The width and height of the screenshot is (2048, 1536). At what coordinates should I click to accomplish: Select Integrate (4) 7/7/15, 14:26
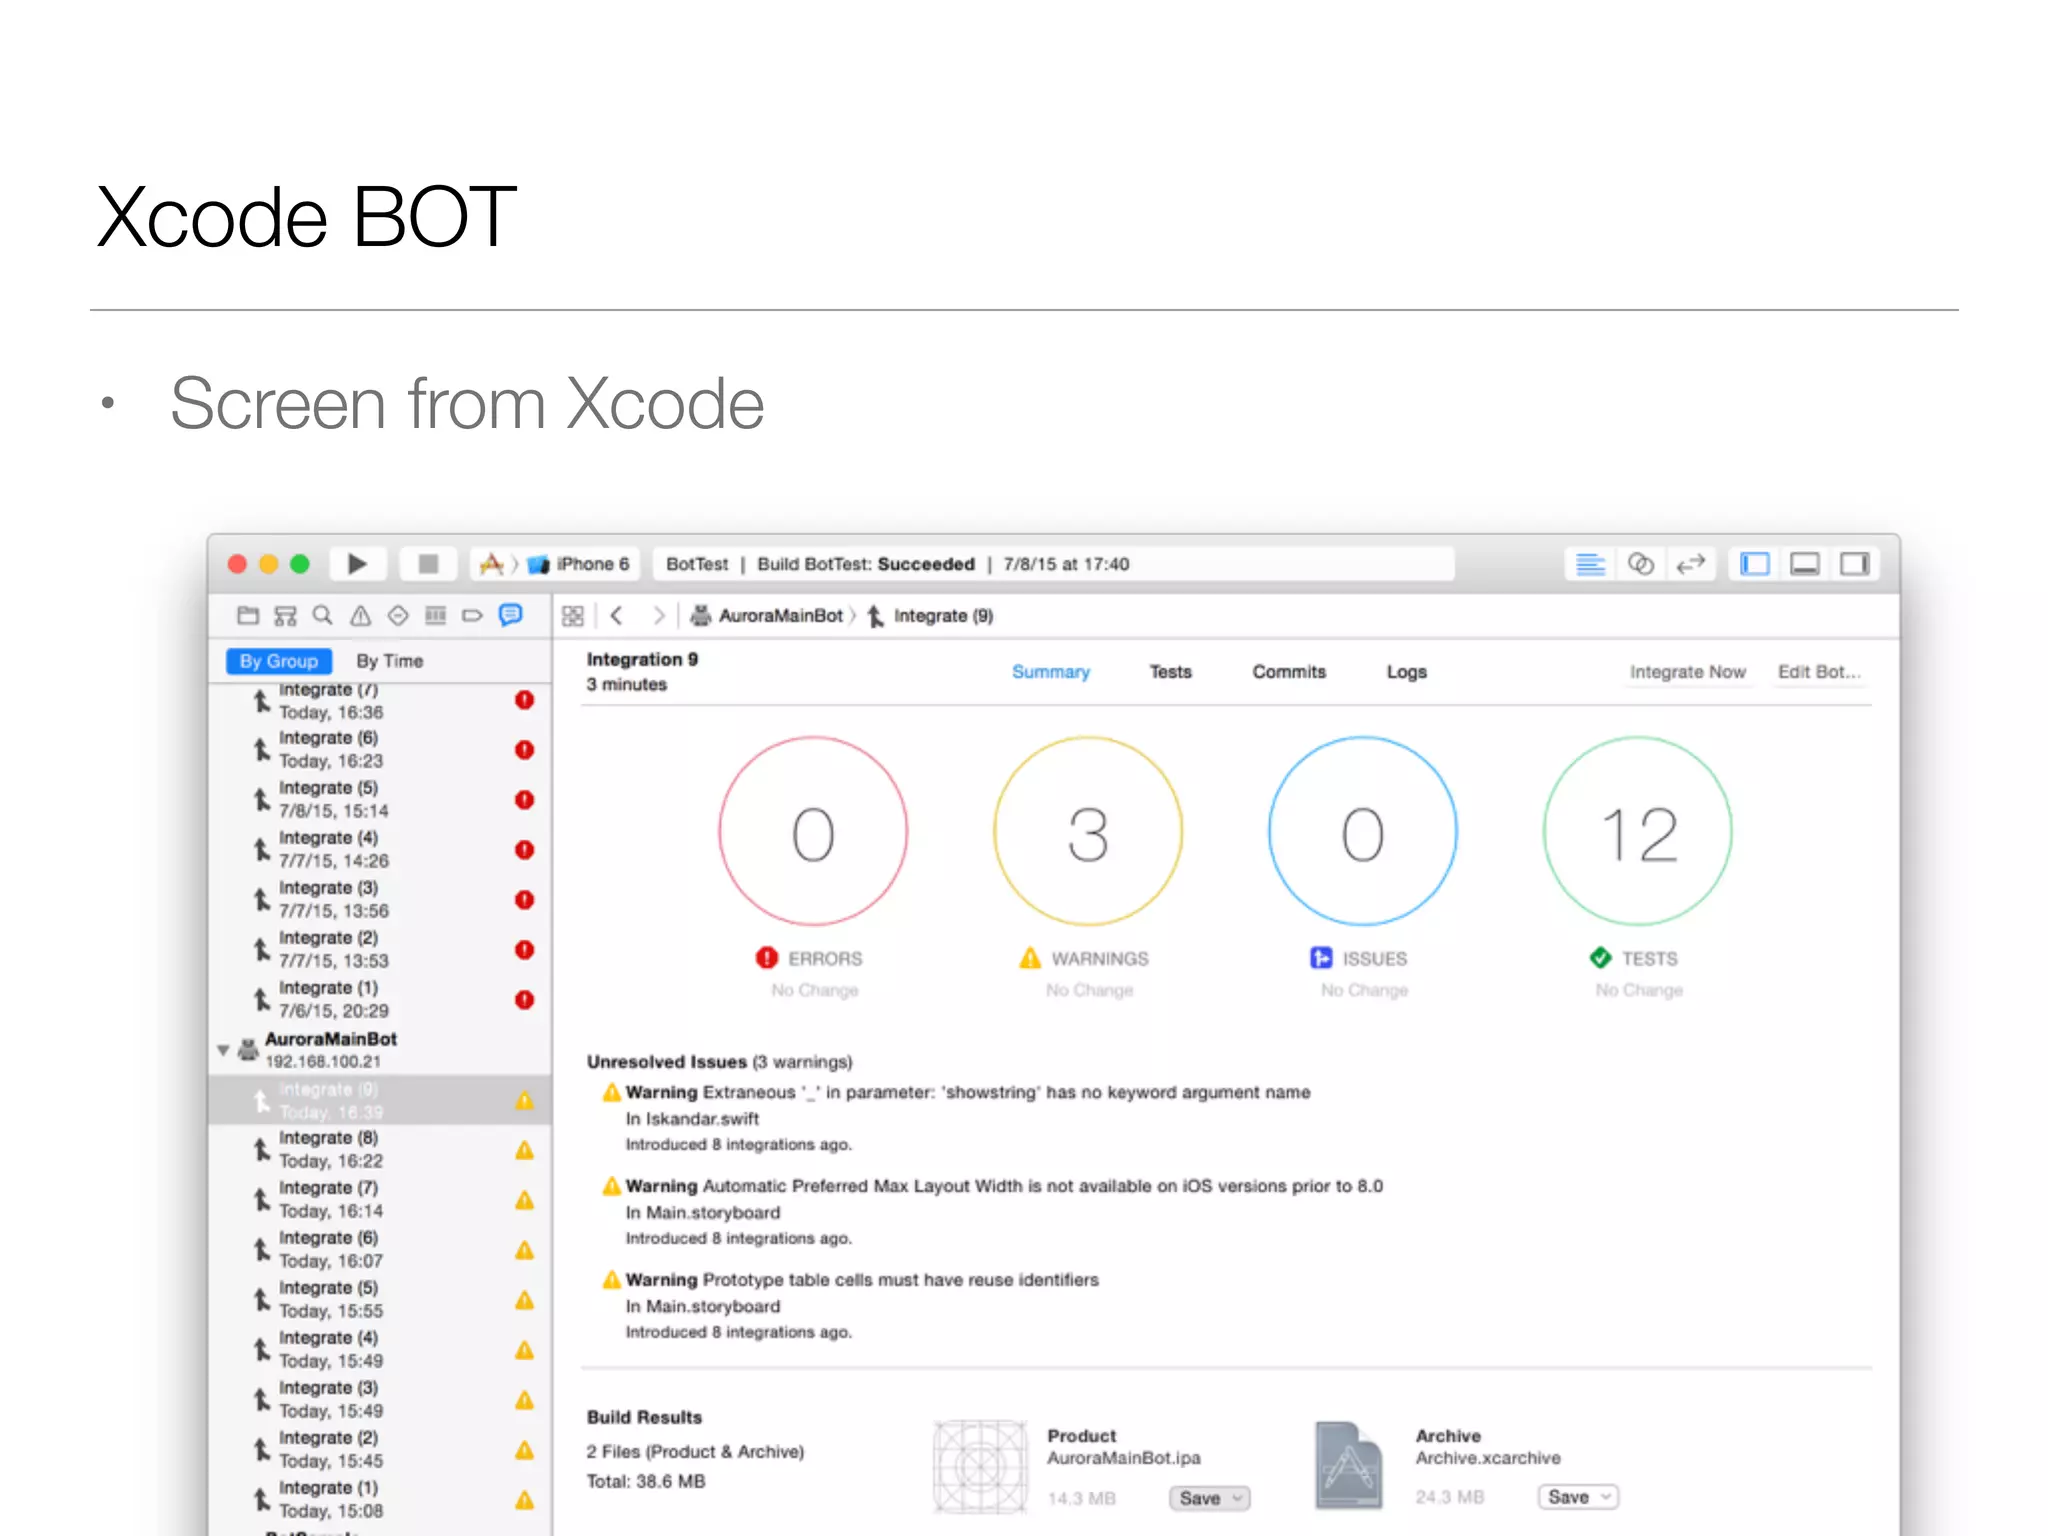[x=380, y=850]
